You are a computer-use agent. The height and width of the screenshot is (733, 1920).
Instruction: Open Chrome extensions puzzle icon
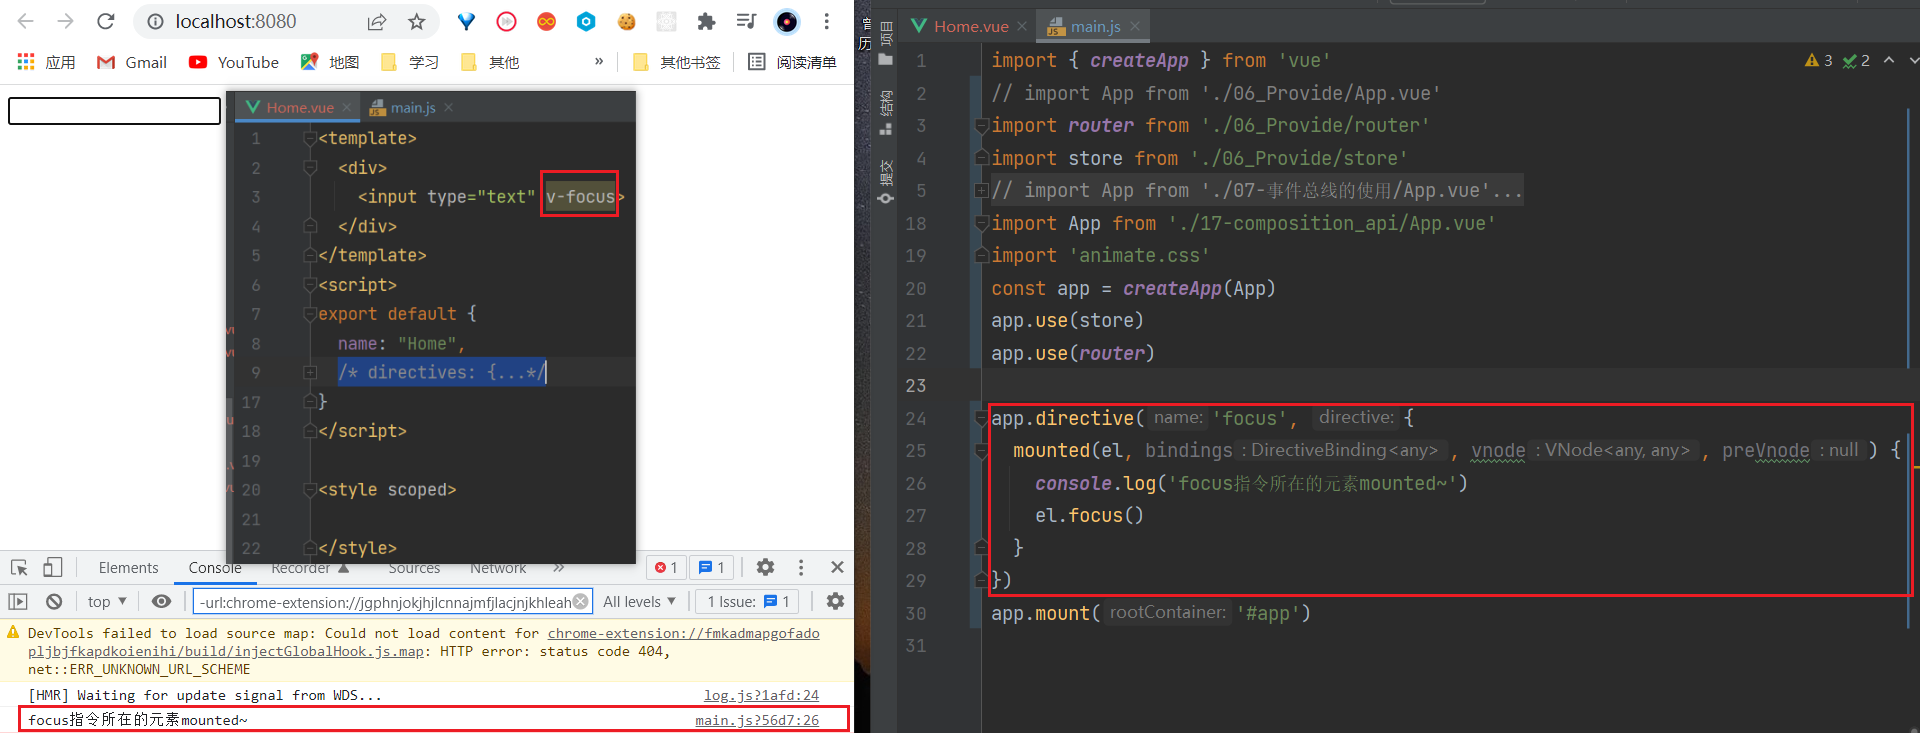pyautogui.click(x=707, y=21)
